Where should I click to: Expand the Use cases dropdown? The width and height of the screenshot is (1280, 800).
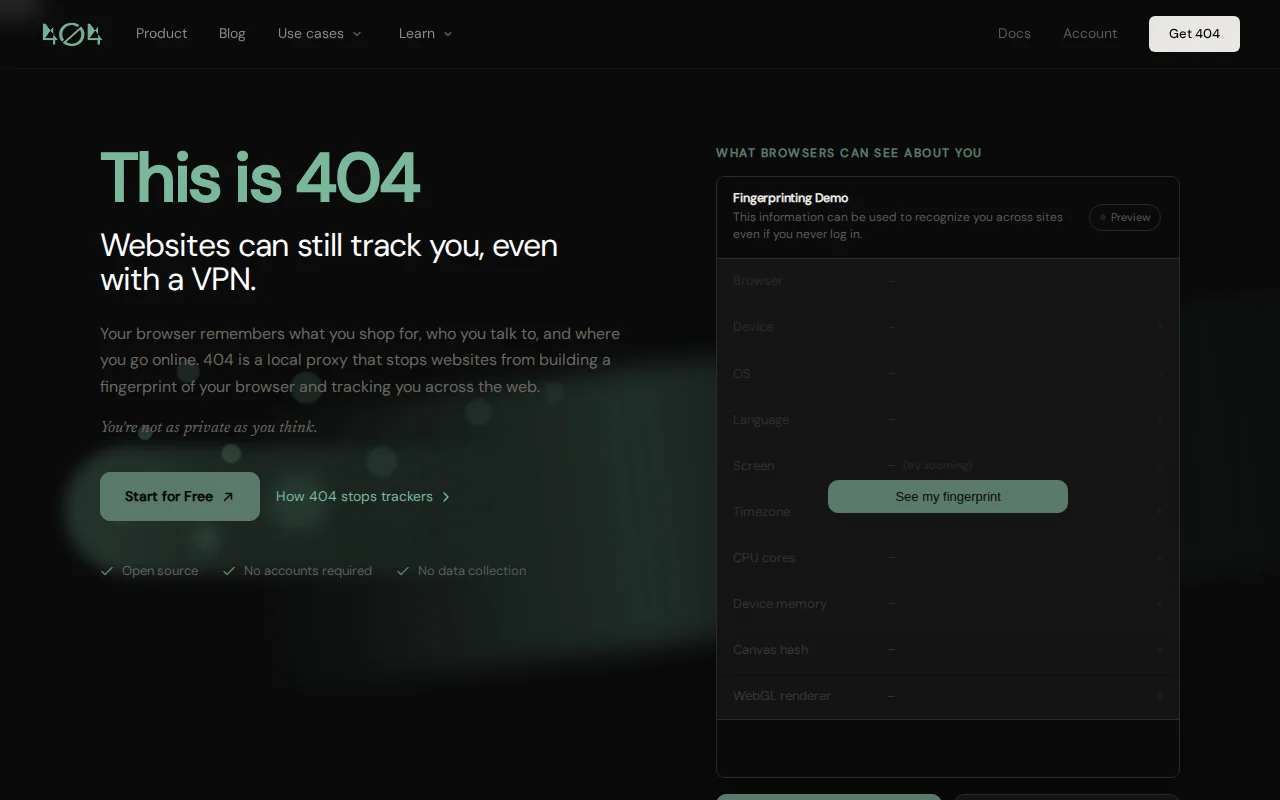[320, 33]
